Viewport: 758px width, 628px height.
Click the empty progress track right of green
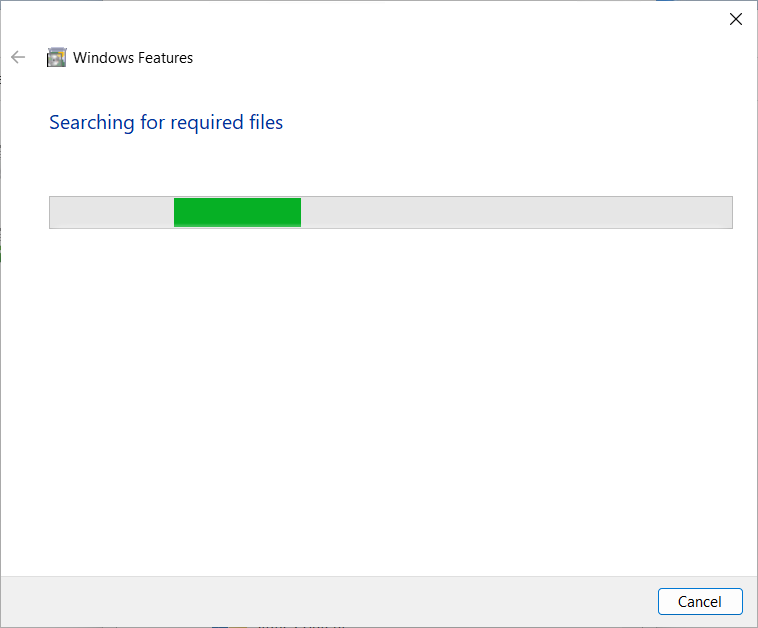tap(515, 213)
